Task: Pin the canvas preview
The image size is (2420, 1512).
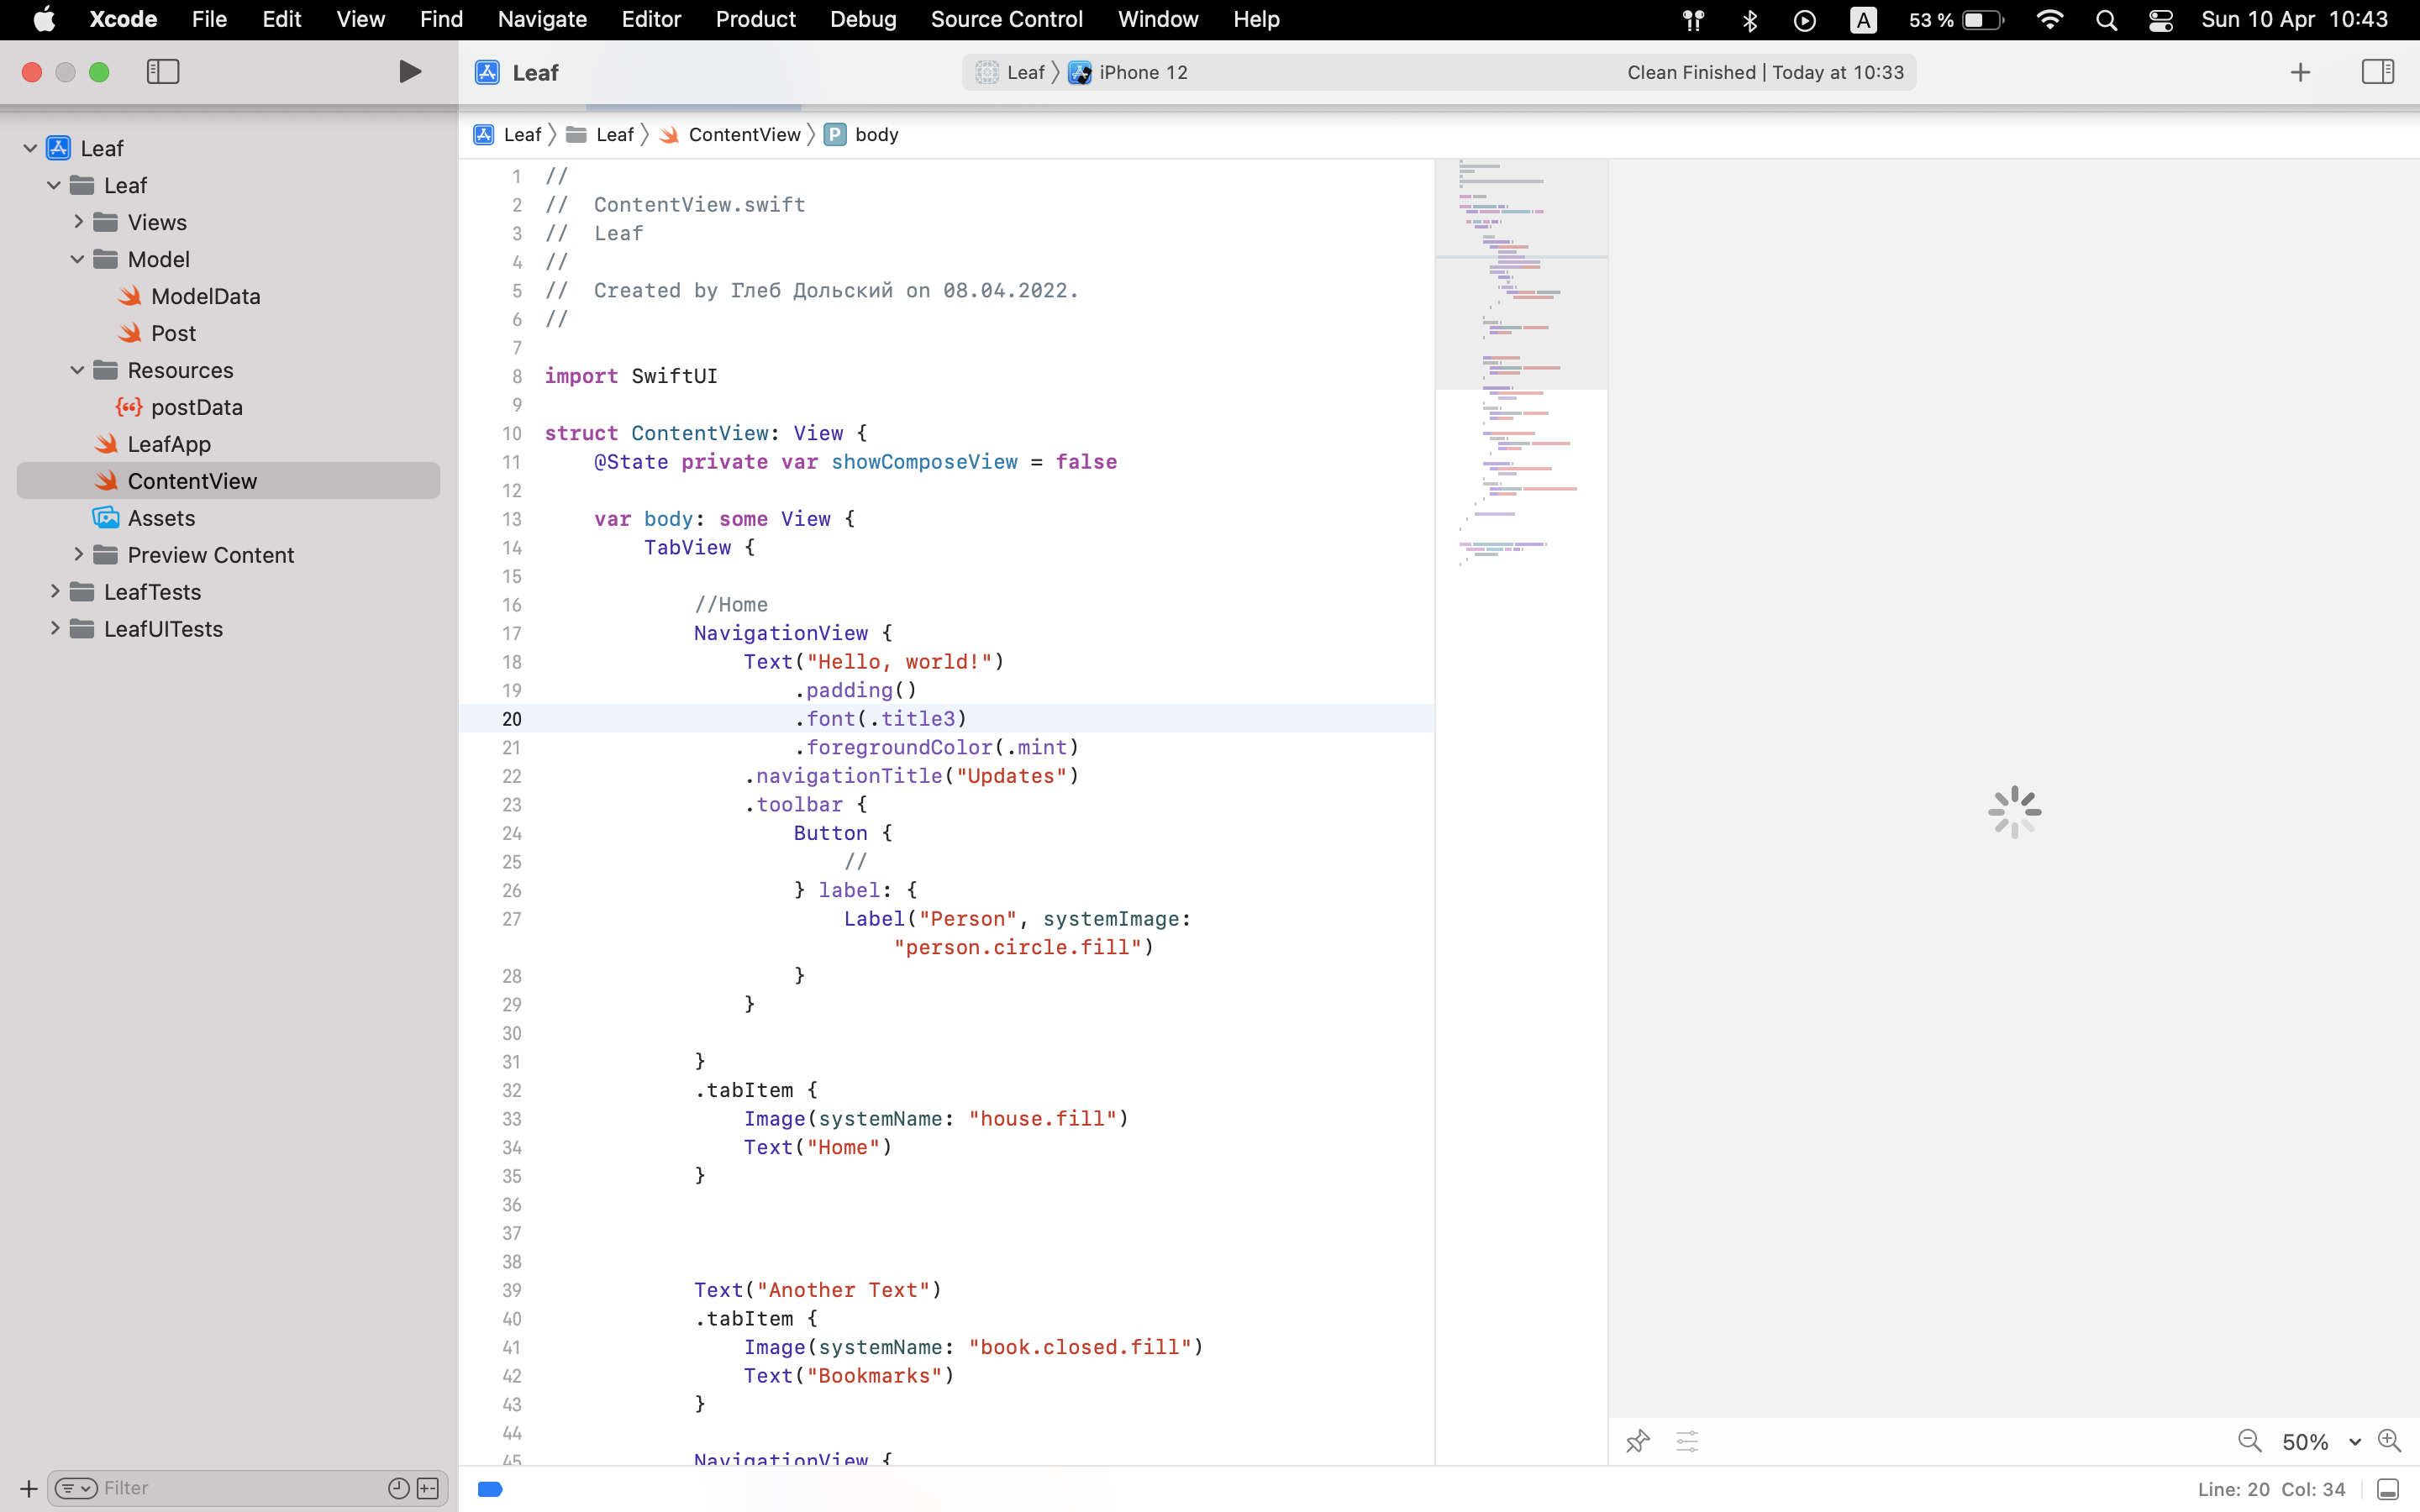Action: 1636,1441
